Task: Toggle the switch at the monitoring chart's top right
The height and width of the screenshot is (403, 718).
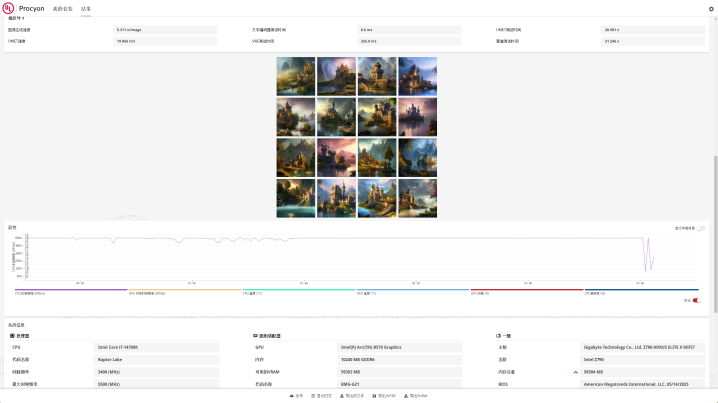Action: 701,228
